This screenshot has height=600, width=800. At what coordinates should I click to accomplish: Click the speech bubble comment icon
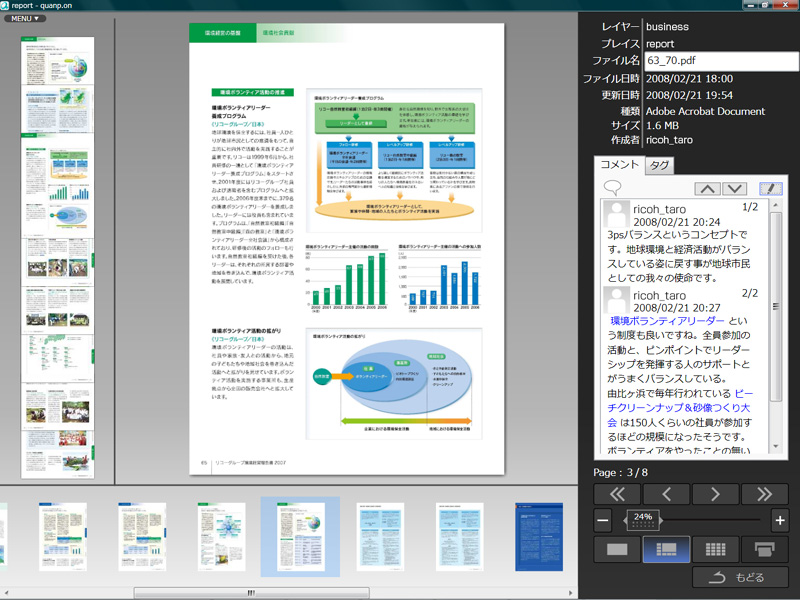(x=612, y=188)
